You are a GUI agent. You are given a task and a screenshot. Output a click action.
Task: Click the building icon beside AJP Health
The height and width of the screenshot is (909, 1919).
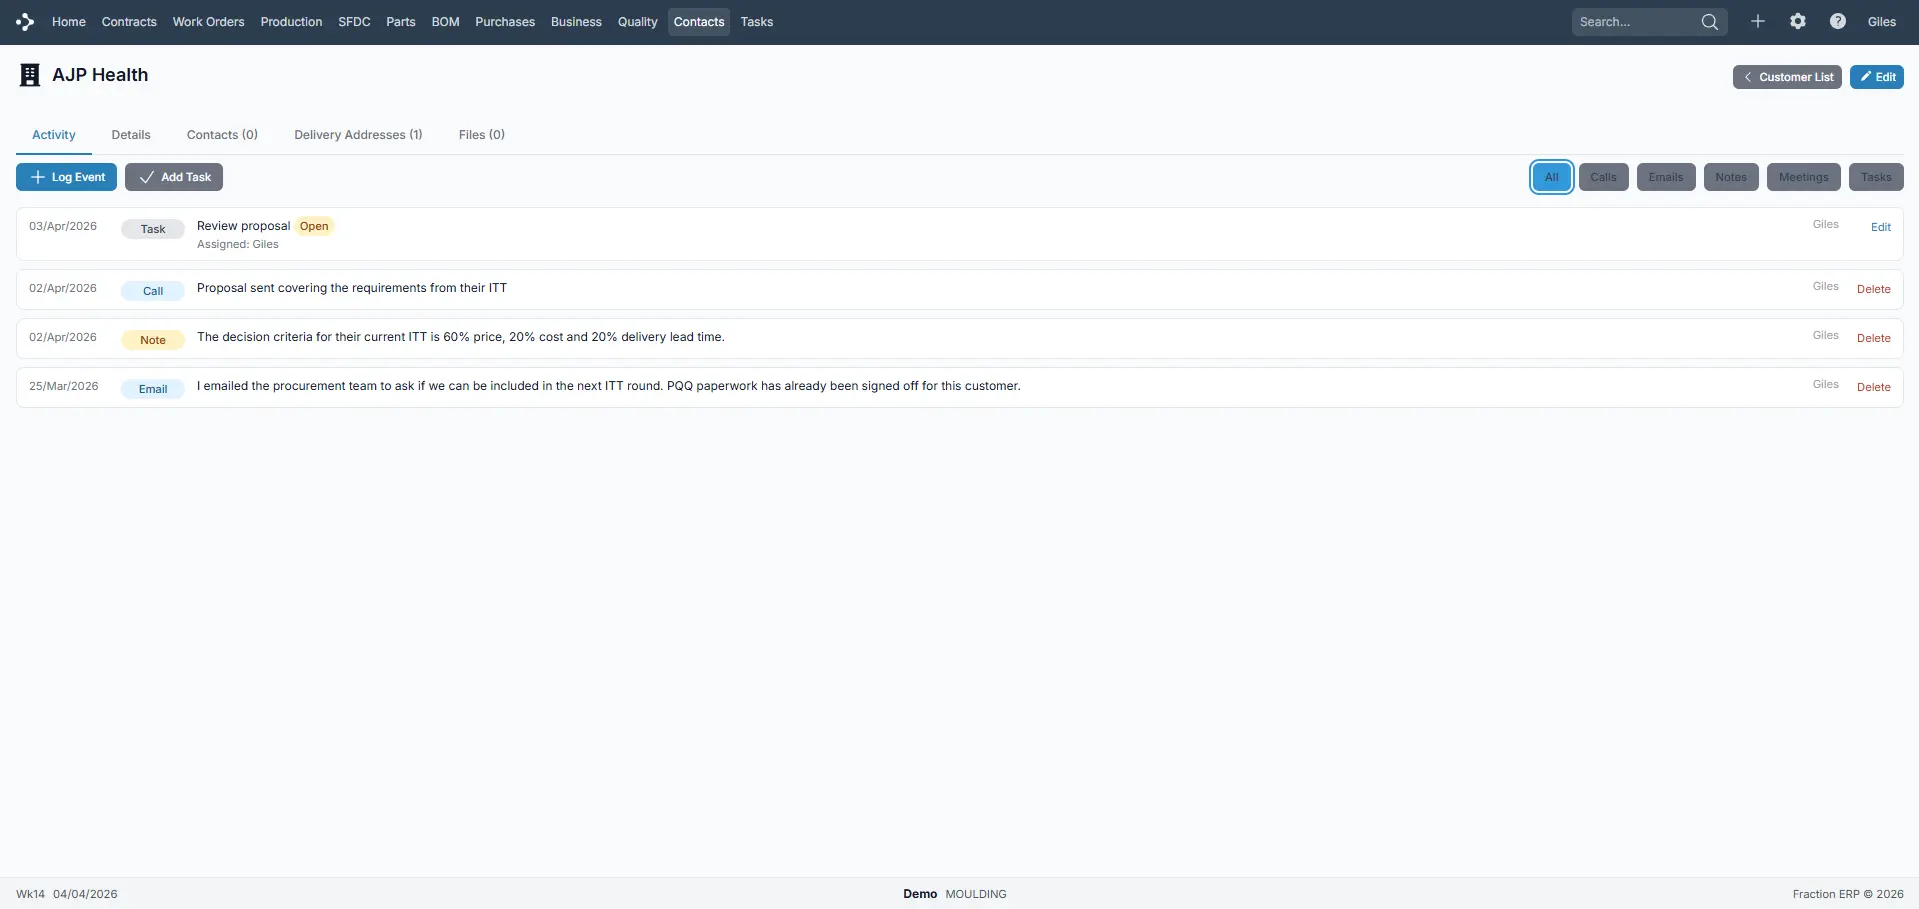click(30, 76)
